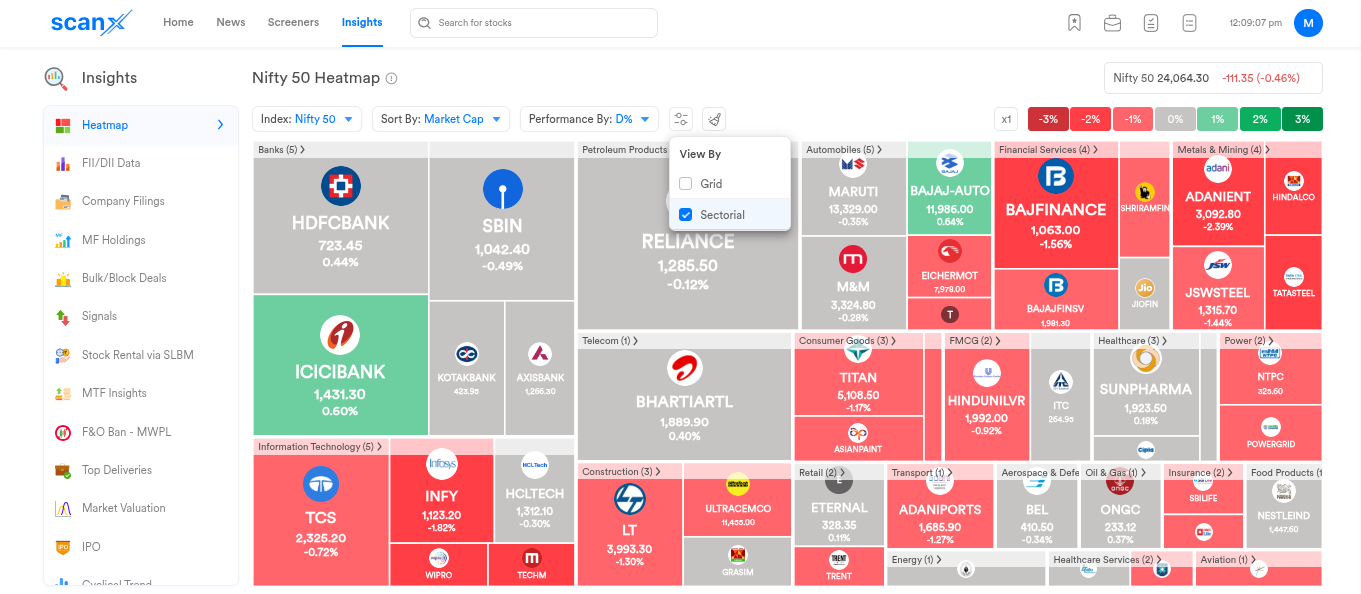
Task: Expand the Metals & Mining (4) sector
Action: coord(1224,150)
